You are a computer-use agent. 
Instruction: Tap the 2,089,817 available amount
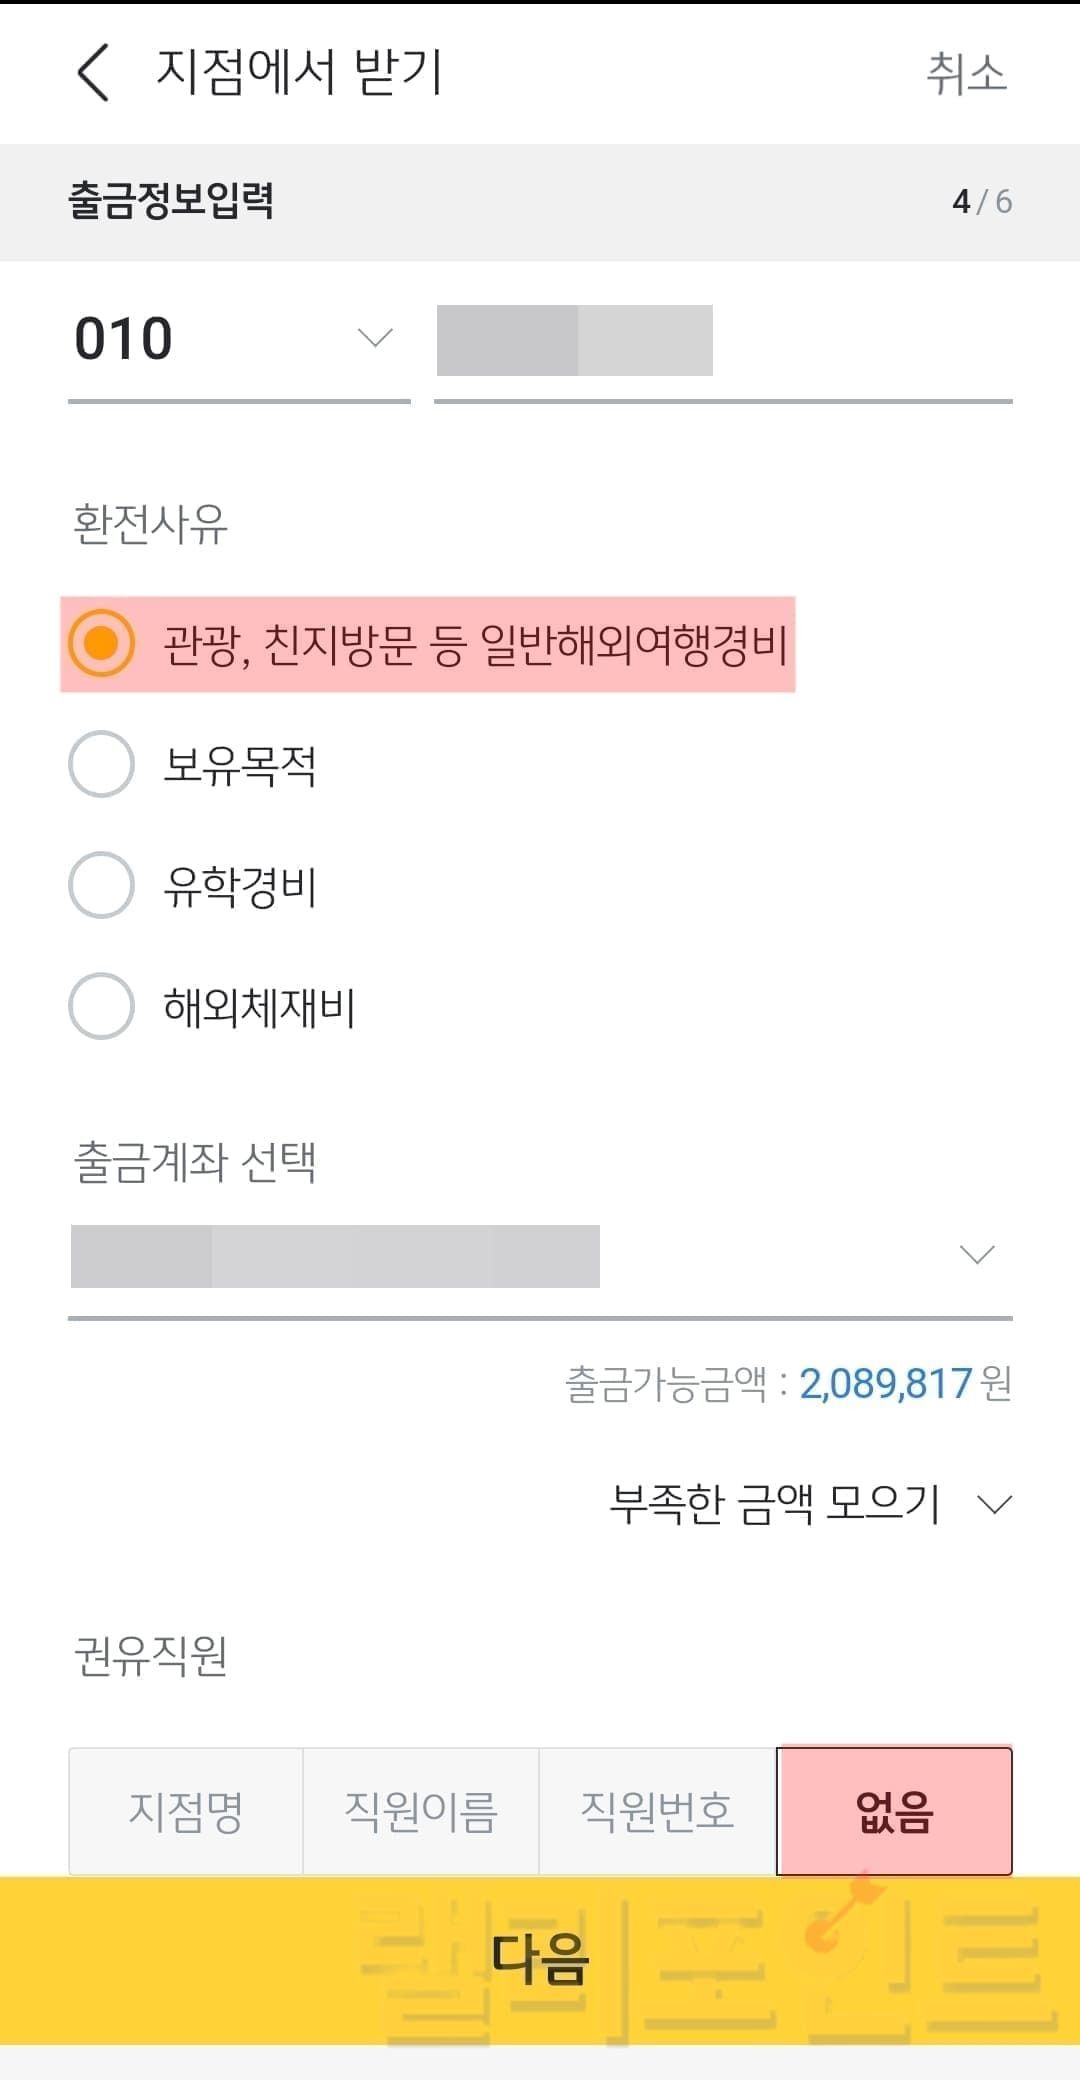(x=885, y=1384)
